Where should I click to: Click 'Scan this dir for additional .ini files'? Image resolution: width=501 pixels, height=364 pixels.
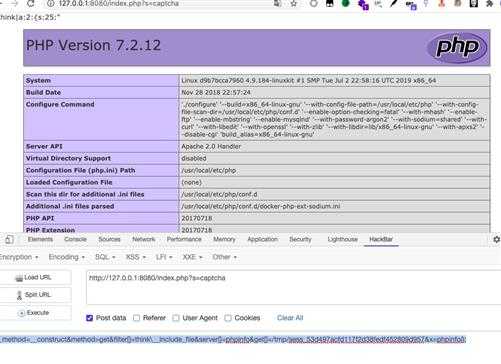[x=85, y=194]
